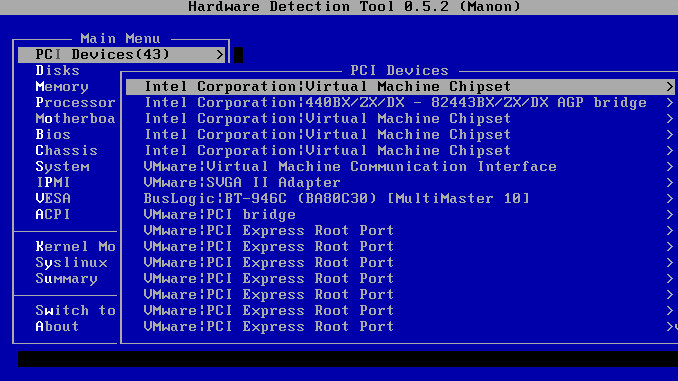Select Processor in the Main Menu
Screen dimensions: 678x381
[75, 102]
